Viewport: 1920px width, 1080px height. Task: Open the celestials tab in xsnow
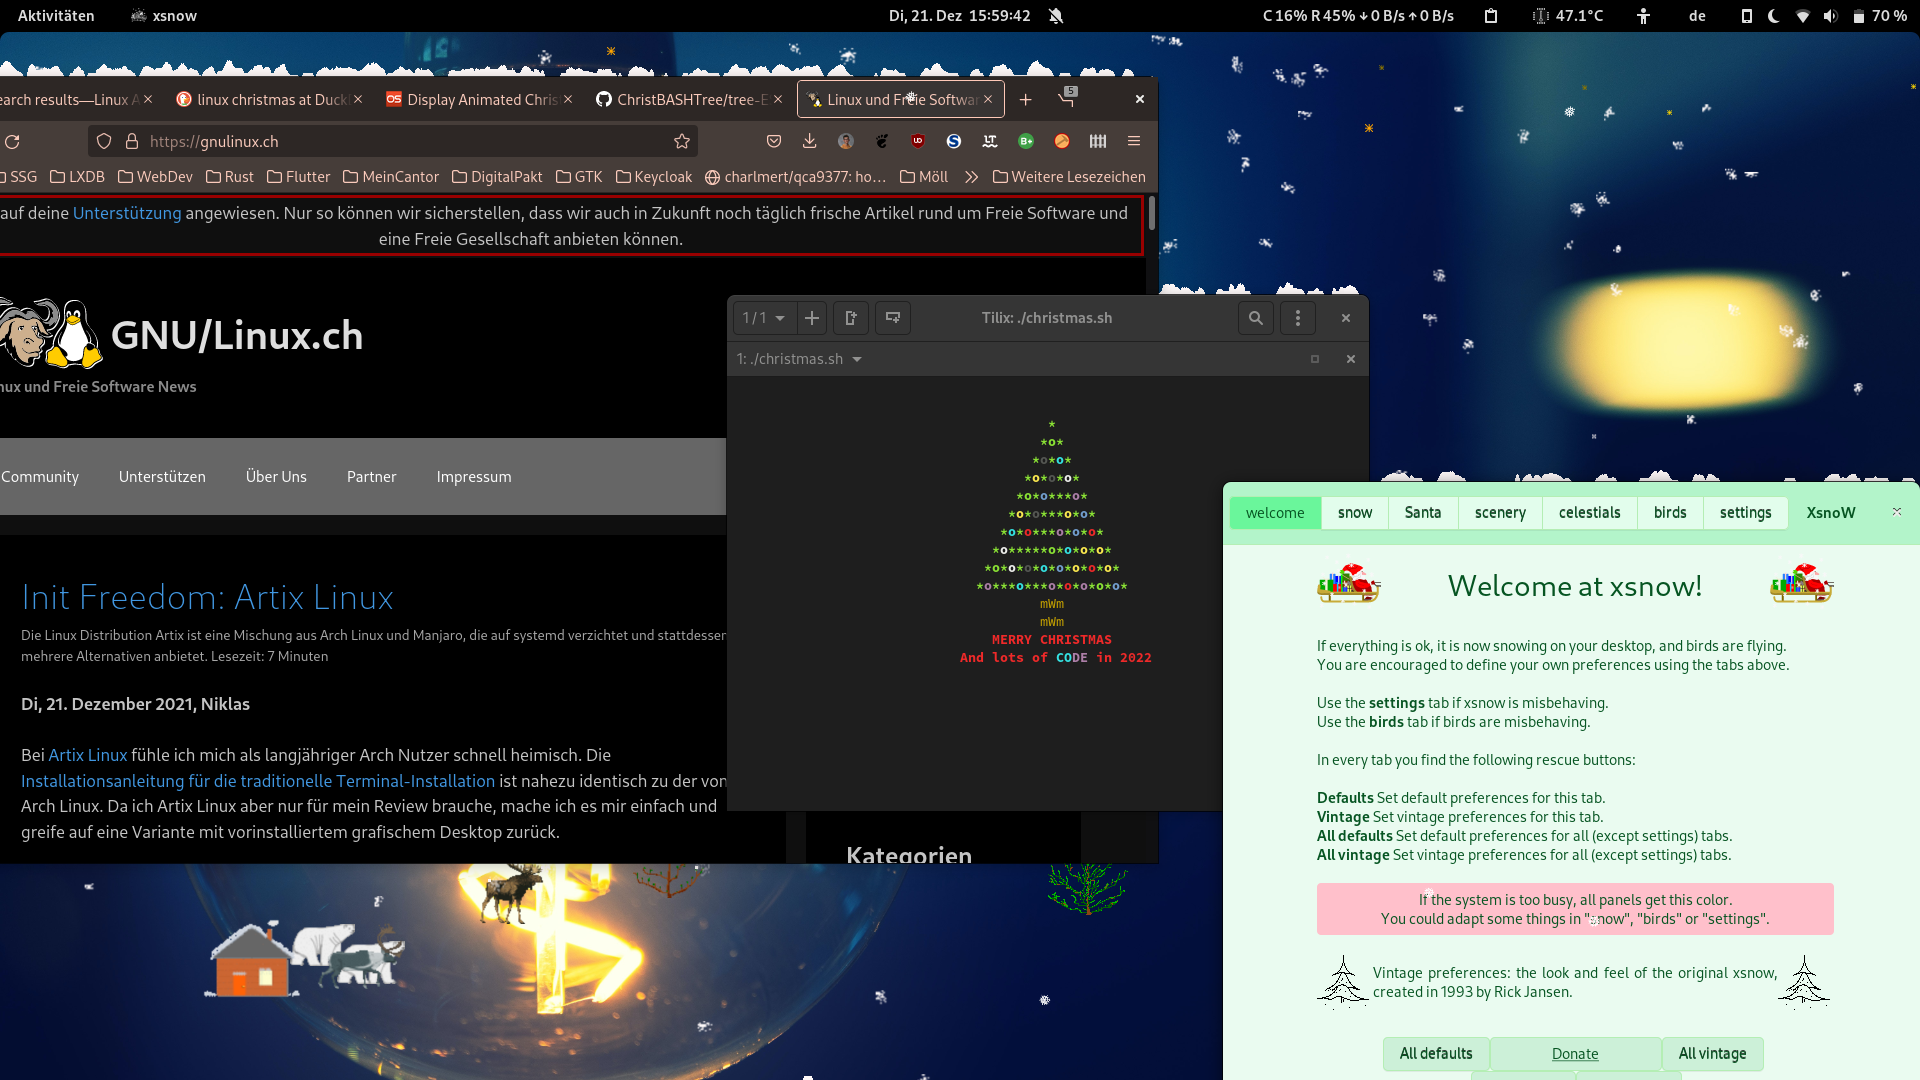[1589, 513]
